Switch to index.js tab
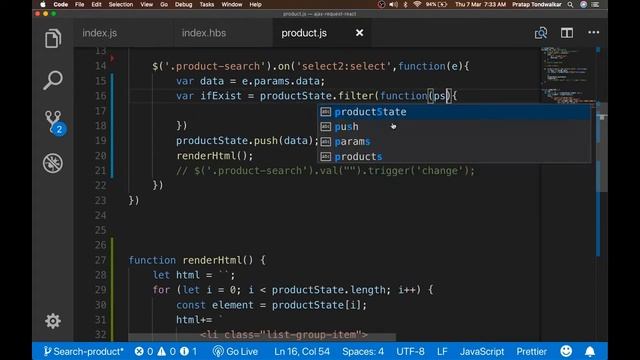This screenshot has height=360, width=640. (100, 33)
